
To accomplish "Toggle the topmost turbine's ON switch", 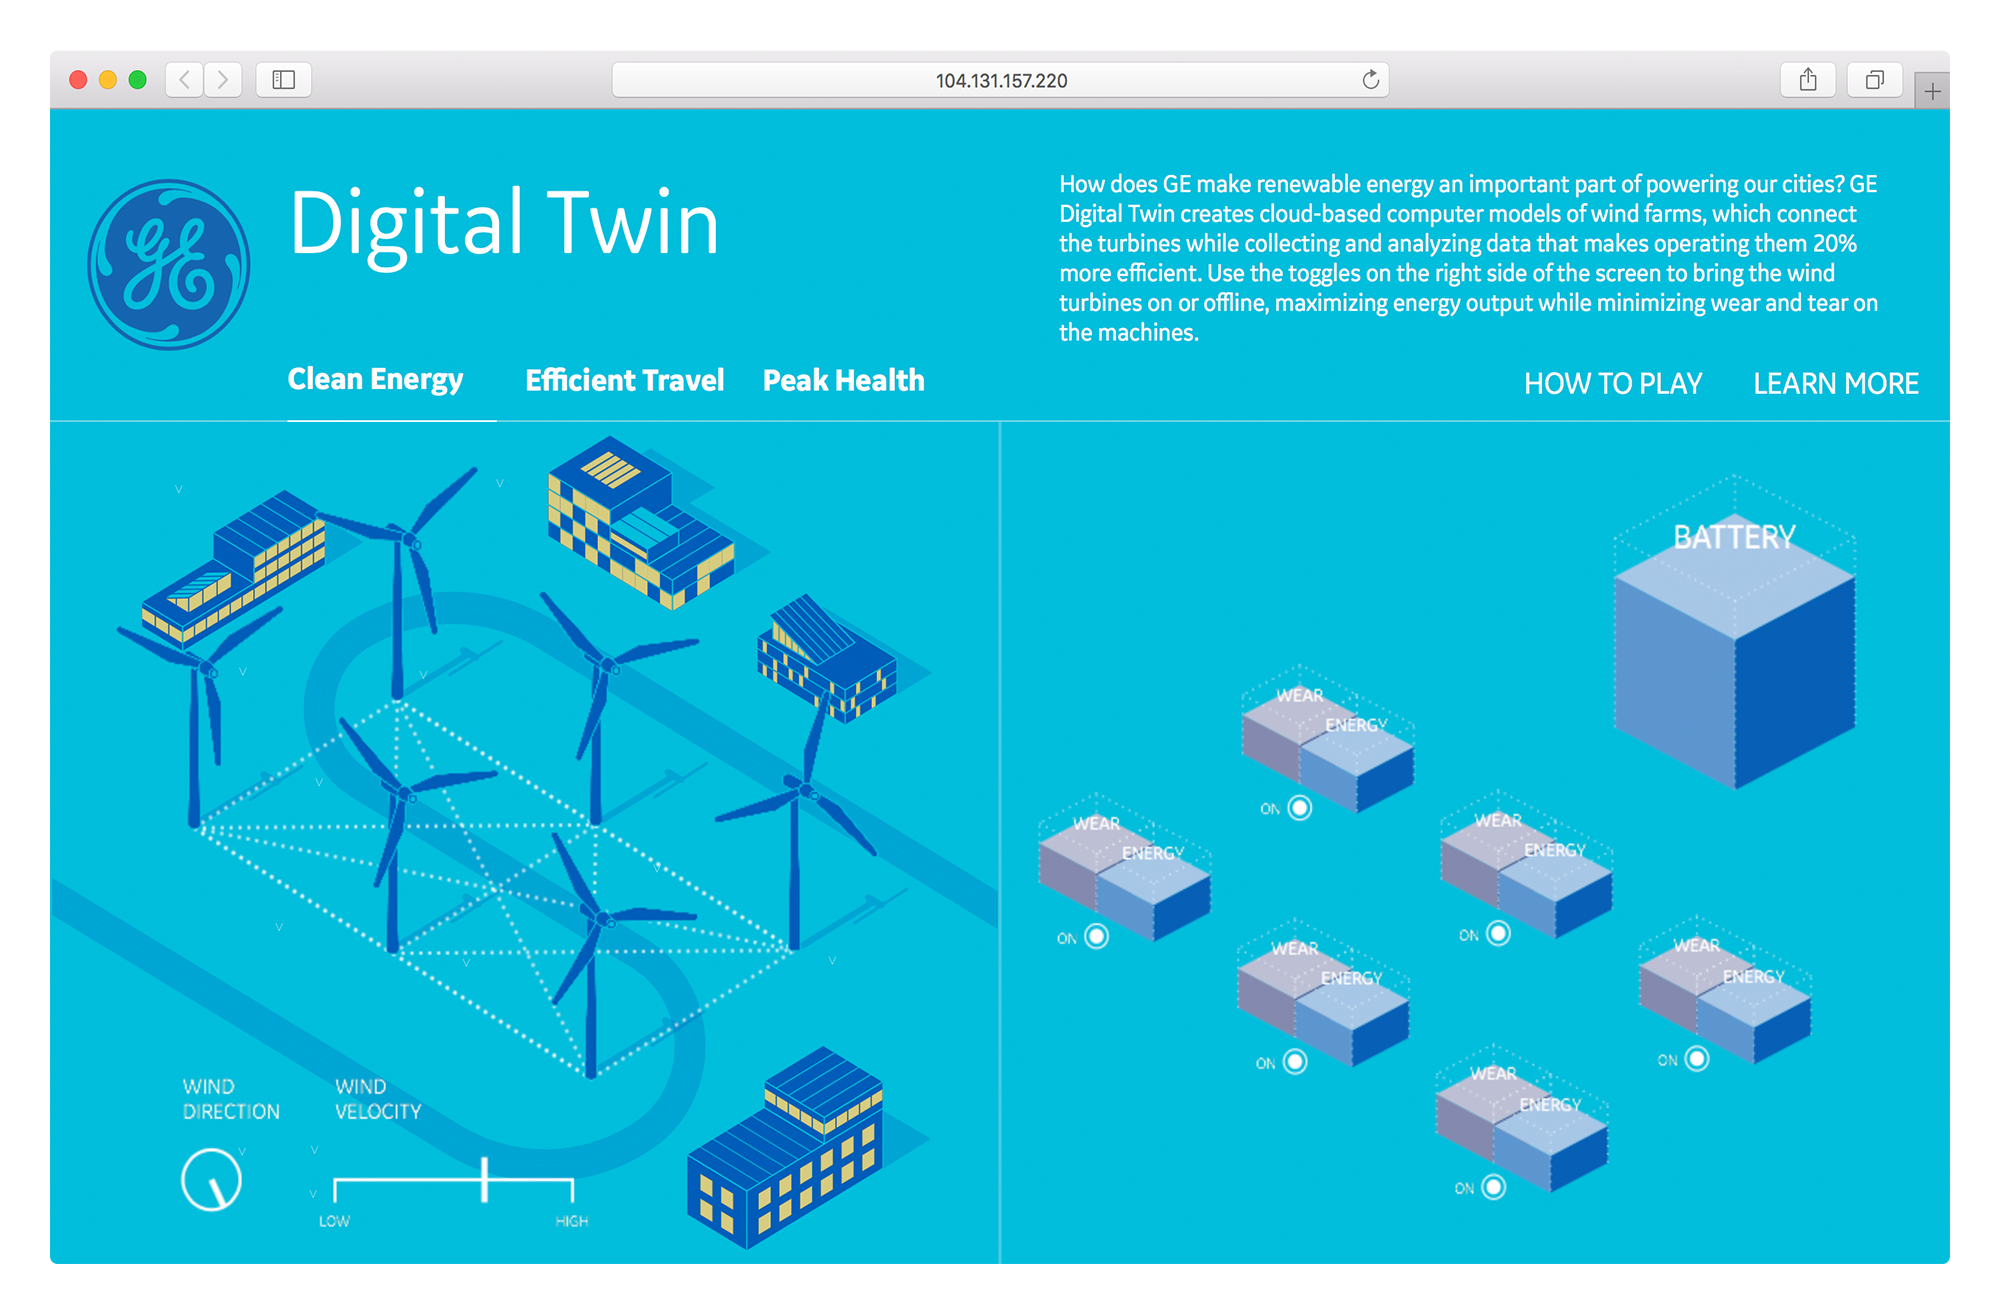I will coord(1298,809).
